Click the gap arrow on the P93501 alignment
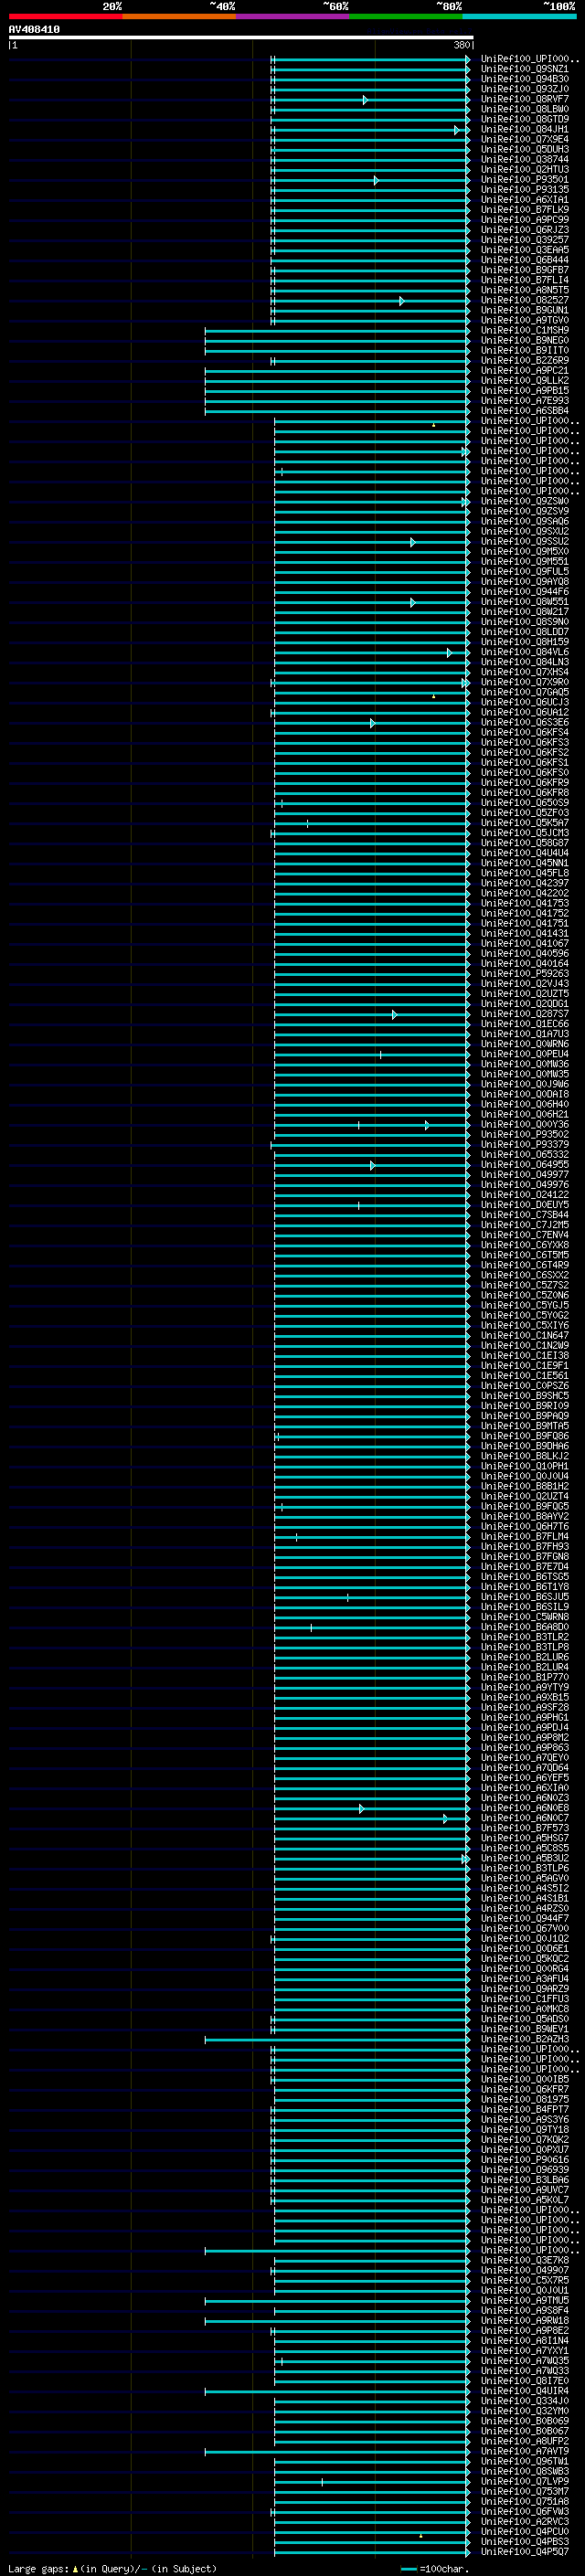The height and width of the screenshot is (2576, 585). [376, 180]
